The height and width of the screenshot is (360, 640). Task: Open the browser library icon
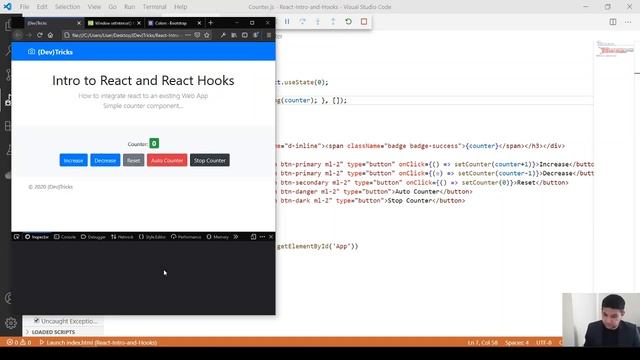(234, 35)
